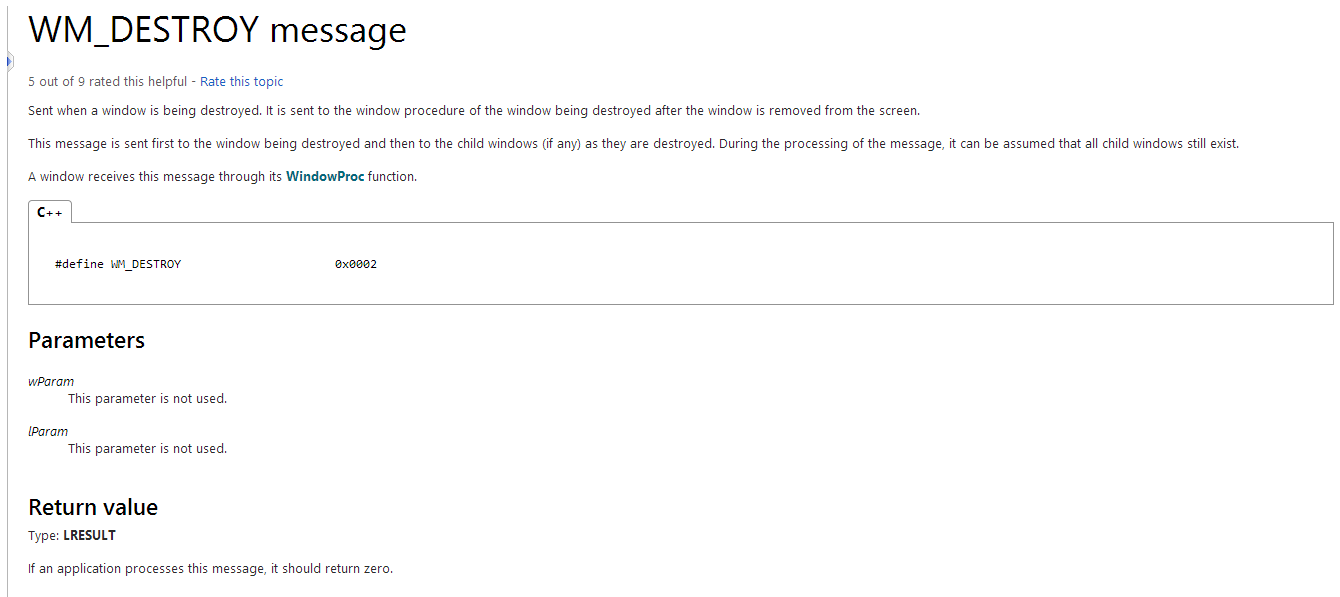Click the Parameters section heading
The width and height of the screenshot is (1340, 597).
click(86, 340)
